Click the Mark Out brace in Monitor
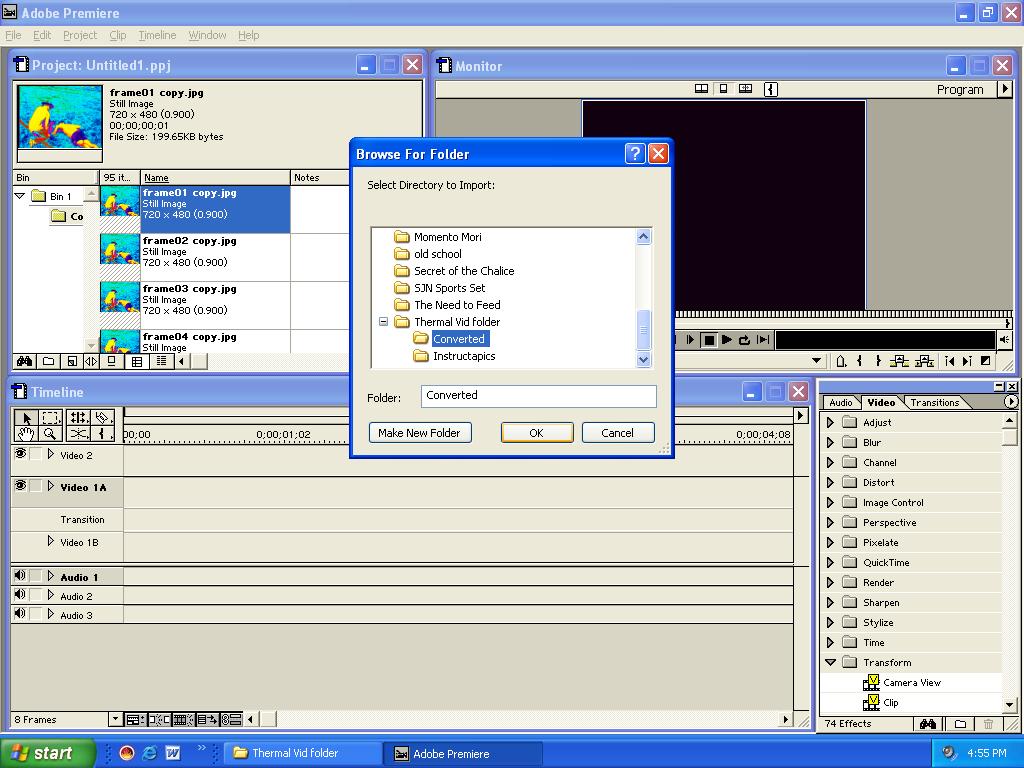This screenshot has height=768, width=1024. tap(878, 360)
